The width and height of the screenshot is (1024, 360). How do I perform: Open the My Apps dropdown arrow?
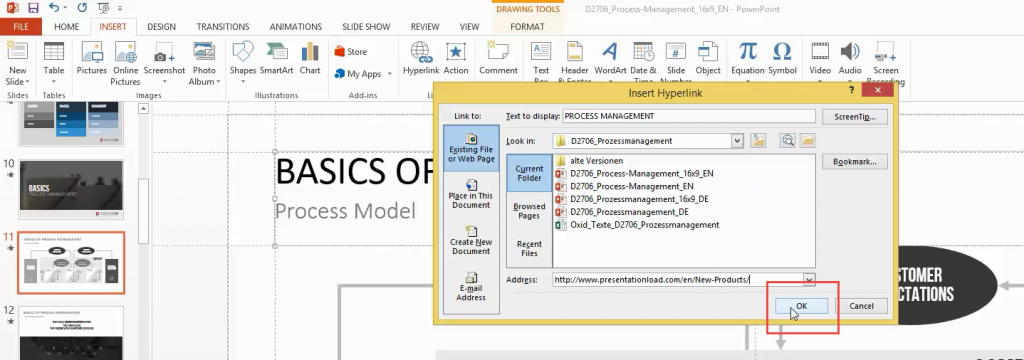pyautogui.click(x=389, y=74)
